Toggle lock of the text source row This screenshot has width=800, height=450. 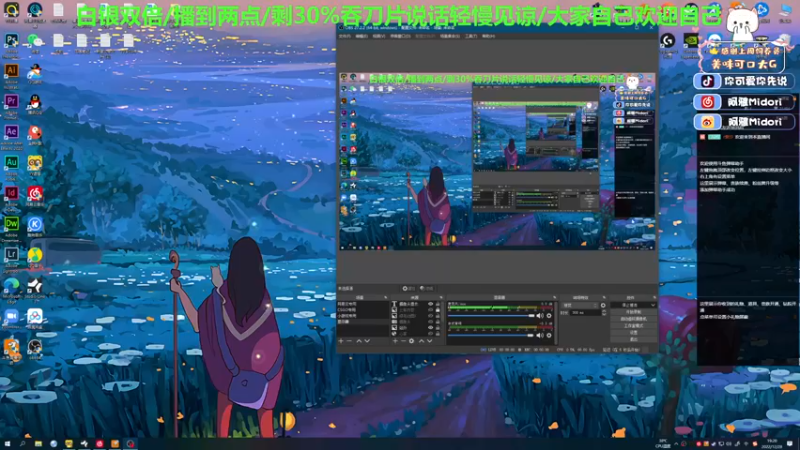437,304
